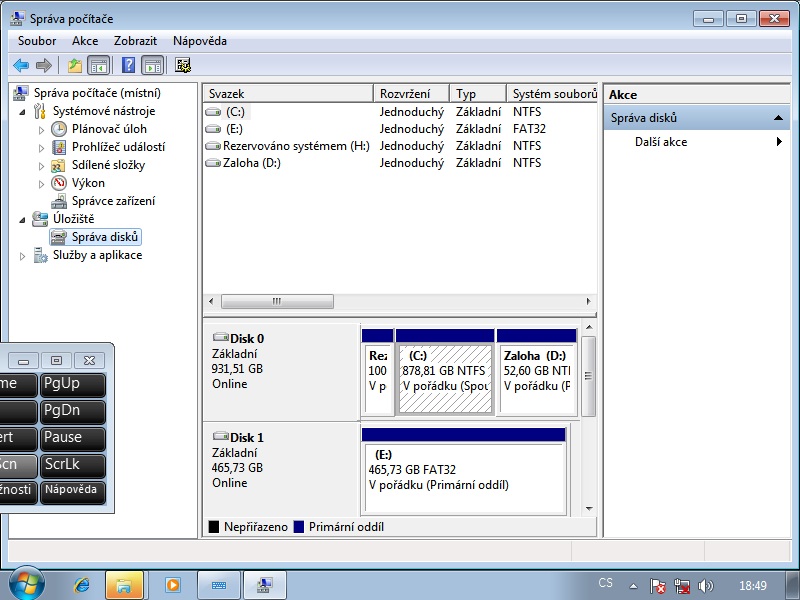Expand the Služby a aplikace node
The width and height of the screenshot is (800, 600).
pyautogui.click(x=24, y=256)
